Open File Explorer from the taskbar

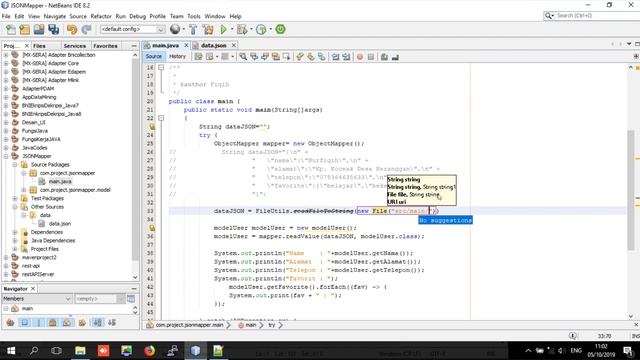[80, 350]
